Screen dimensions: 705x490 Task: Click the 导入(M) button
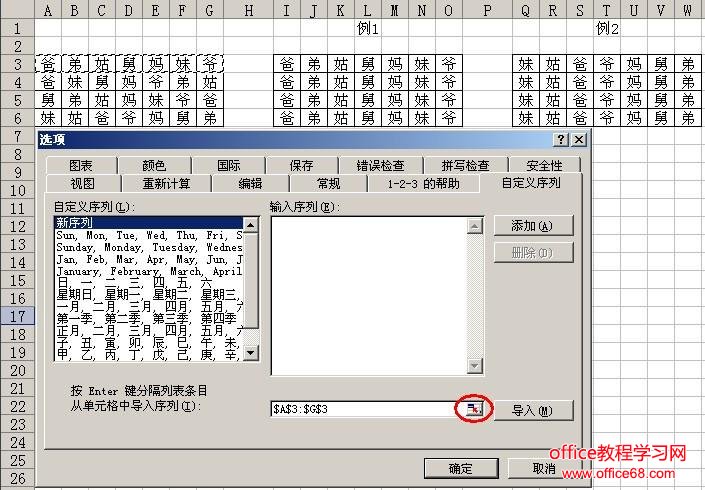tap(533, 410)
